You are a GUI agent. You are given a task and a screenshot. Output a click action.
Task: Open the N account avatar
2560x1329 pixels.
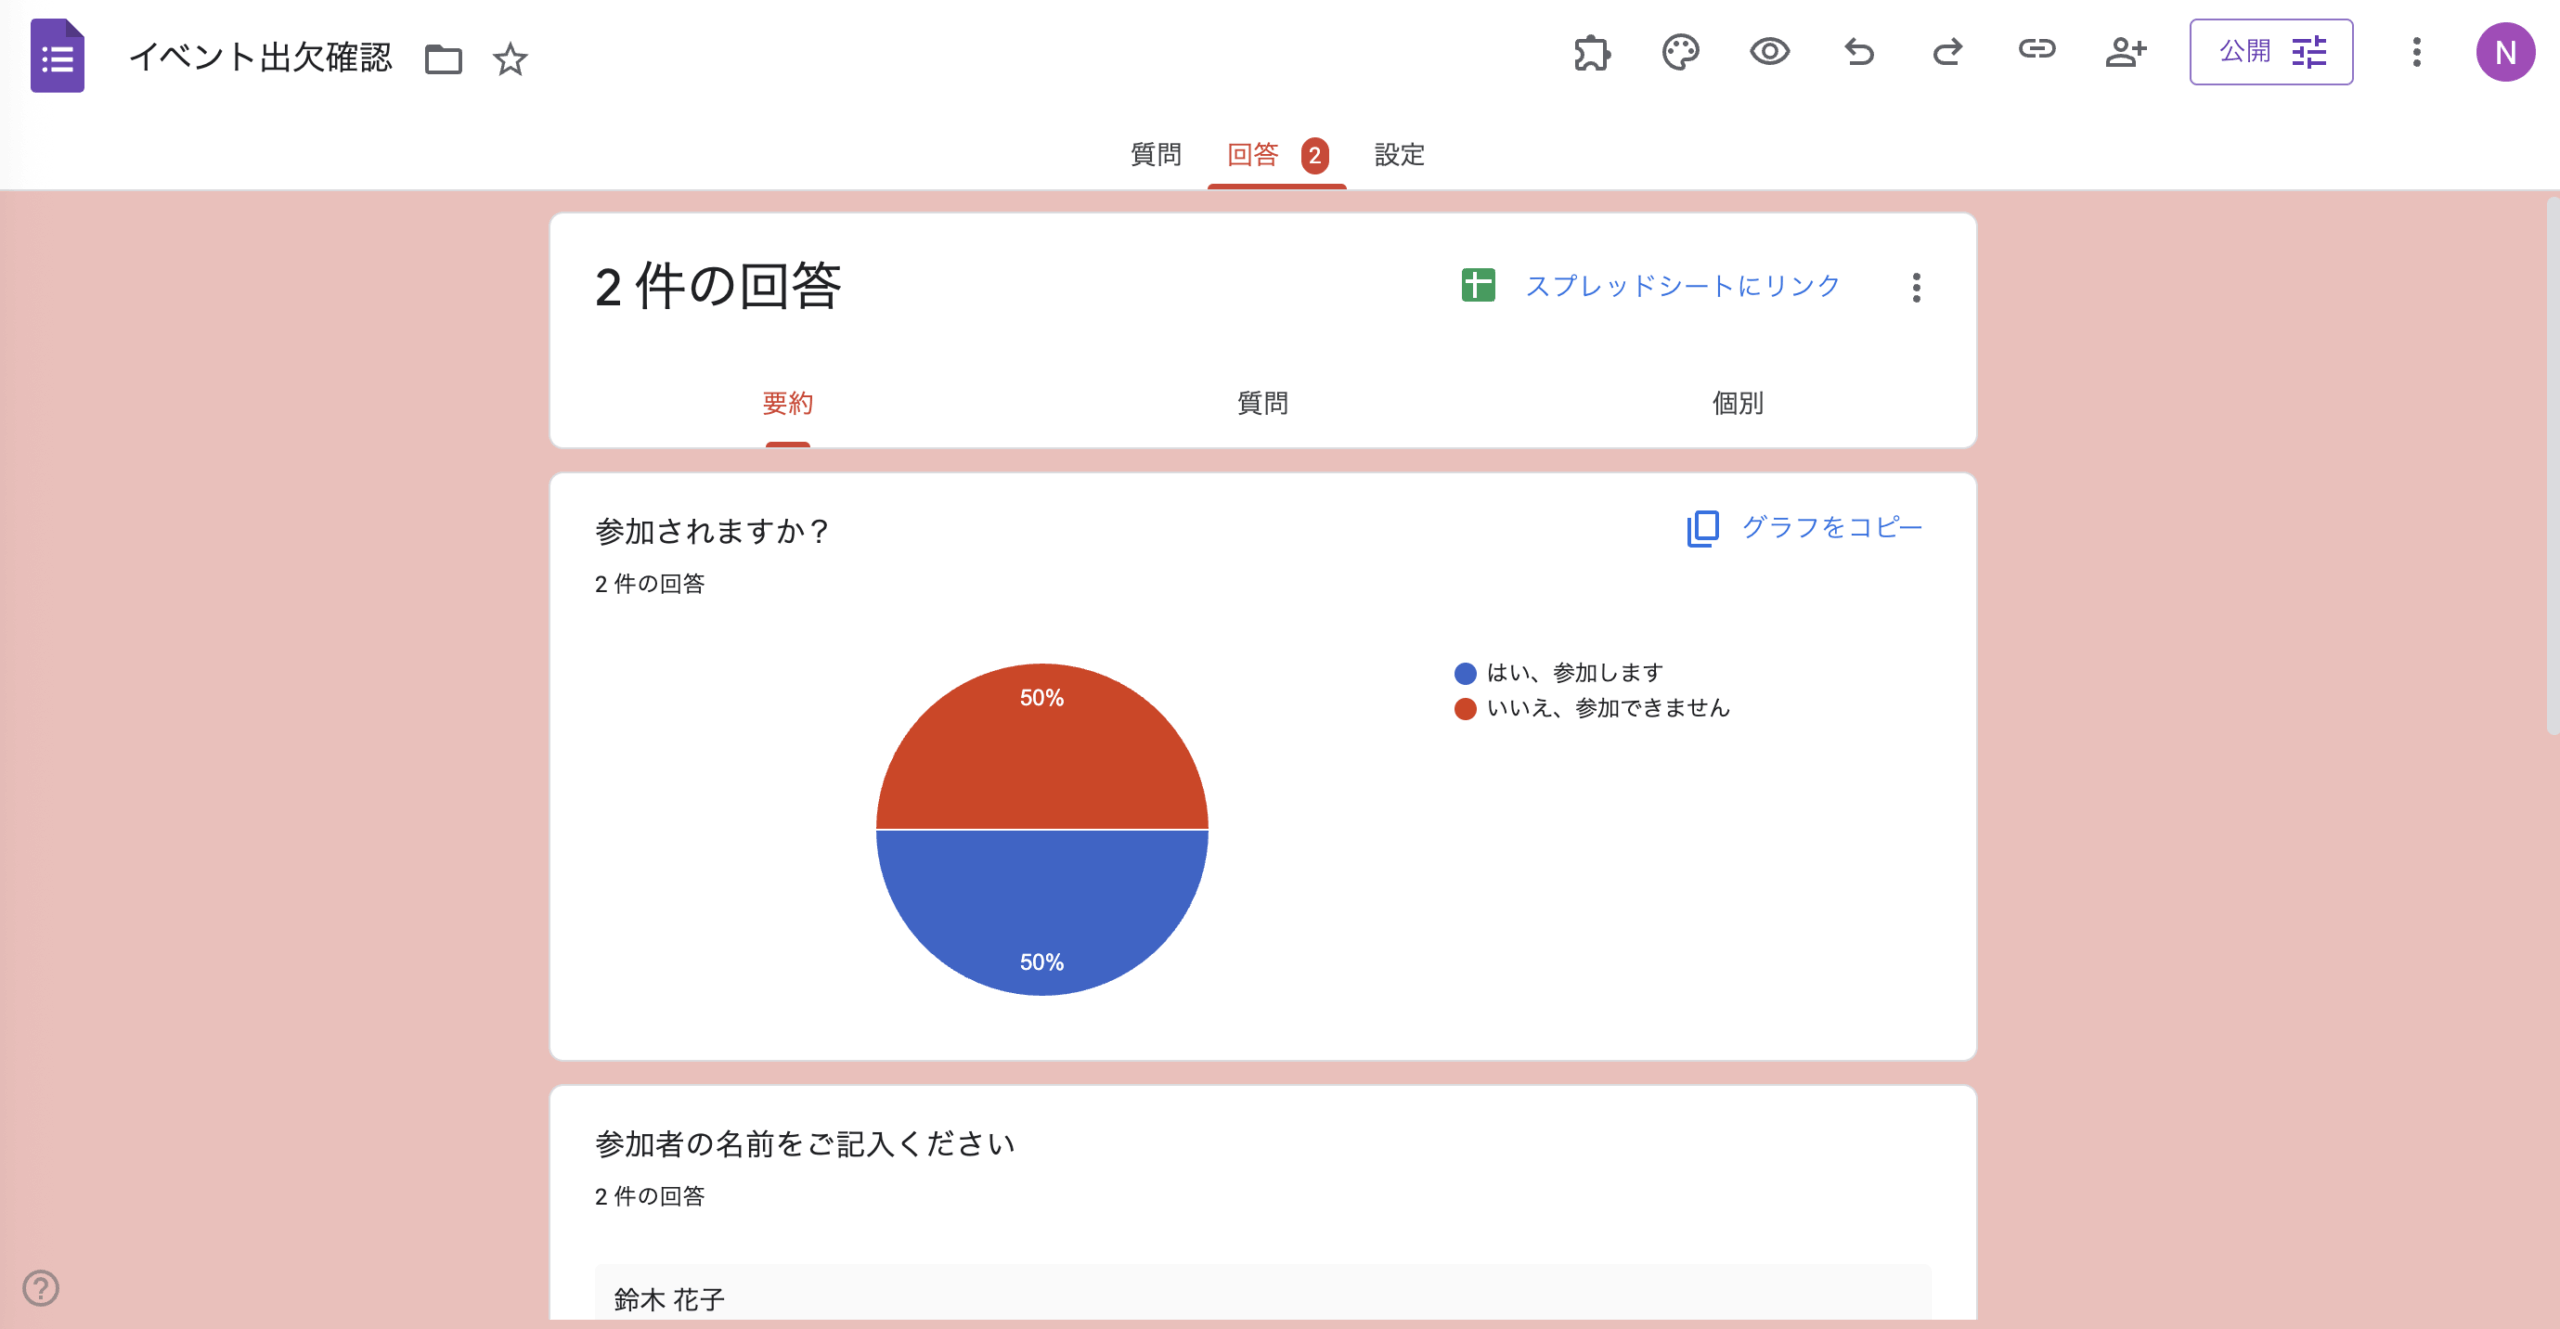point(2505,52)
